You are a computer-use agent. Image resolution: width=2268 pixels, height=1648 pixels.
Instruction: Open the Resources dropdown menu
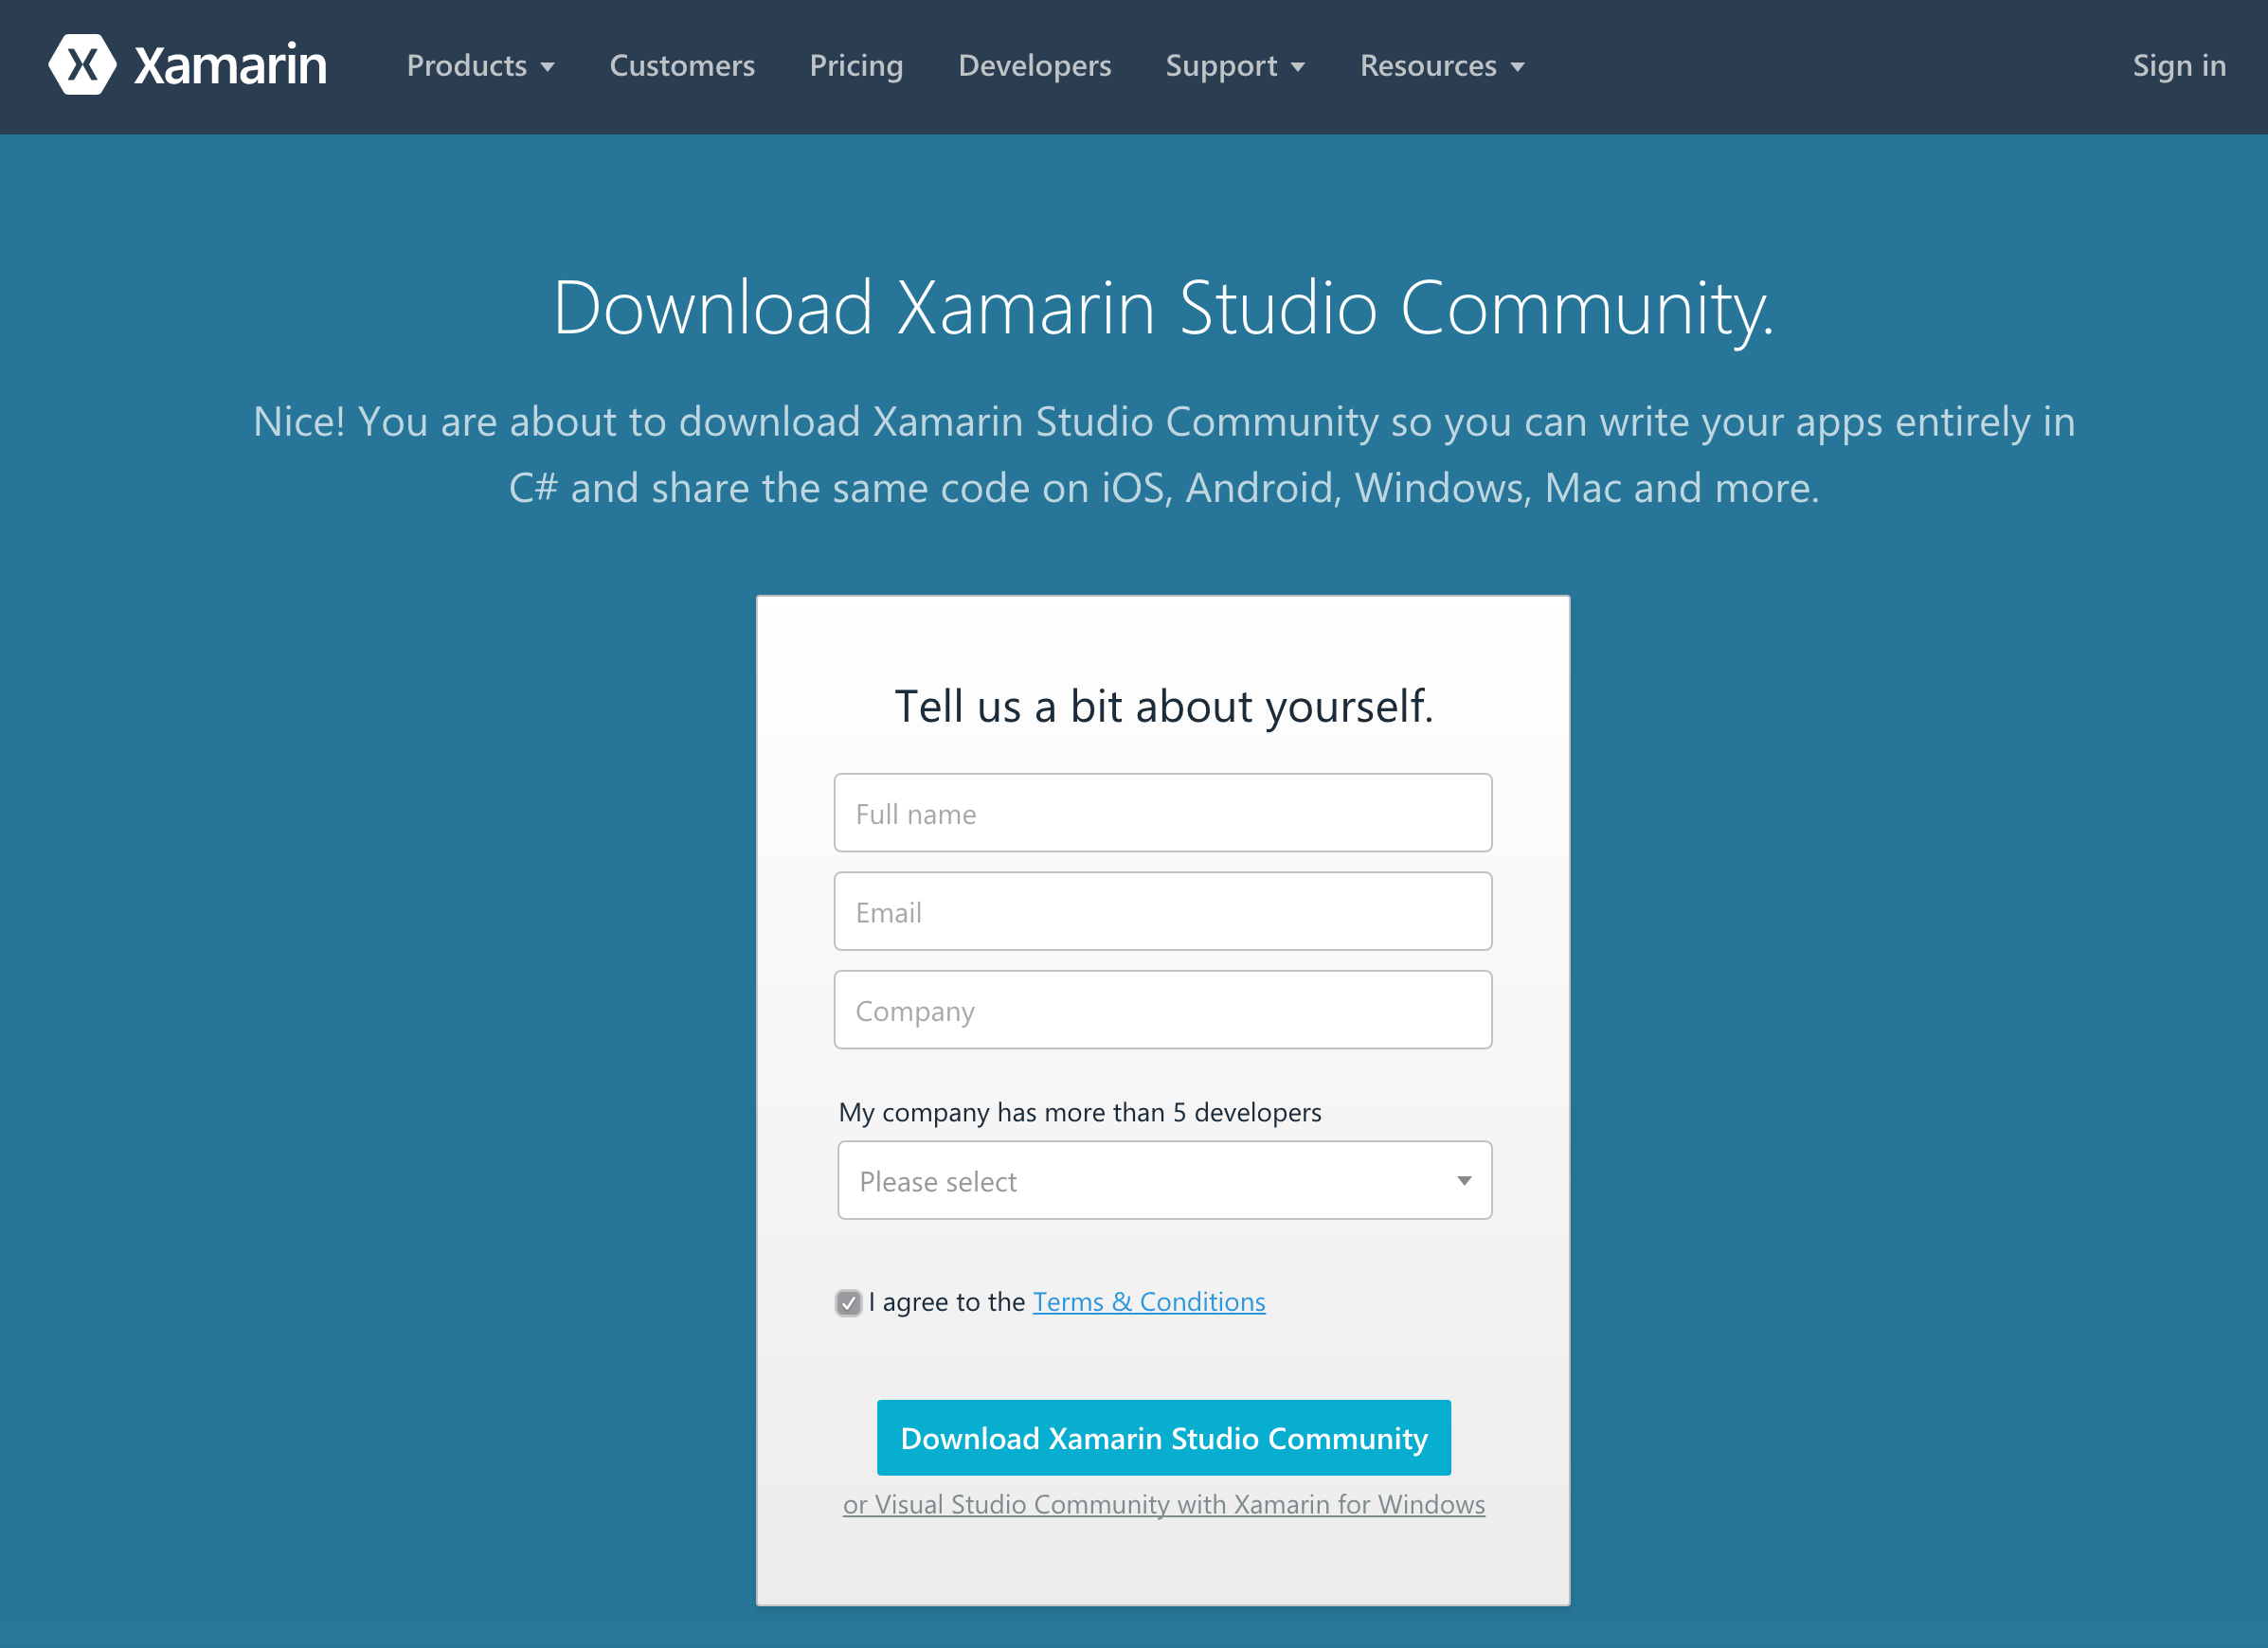pos(1441,66)
